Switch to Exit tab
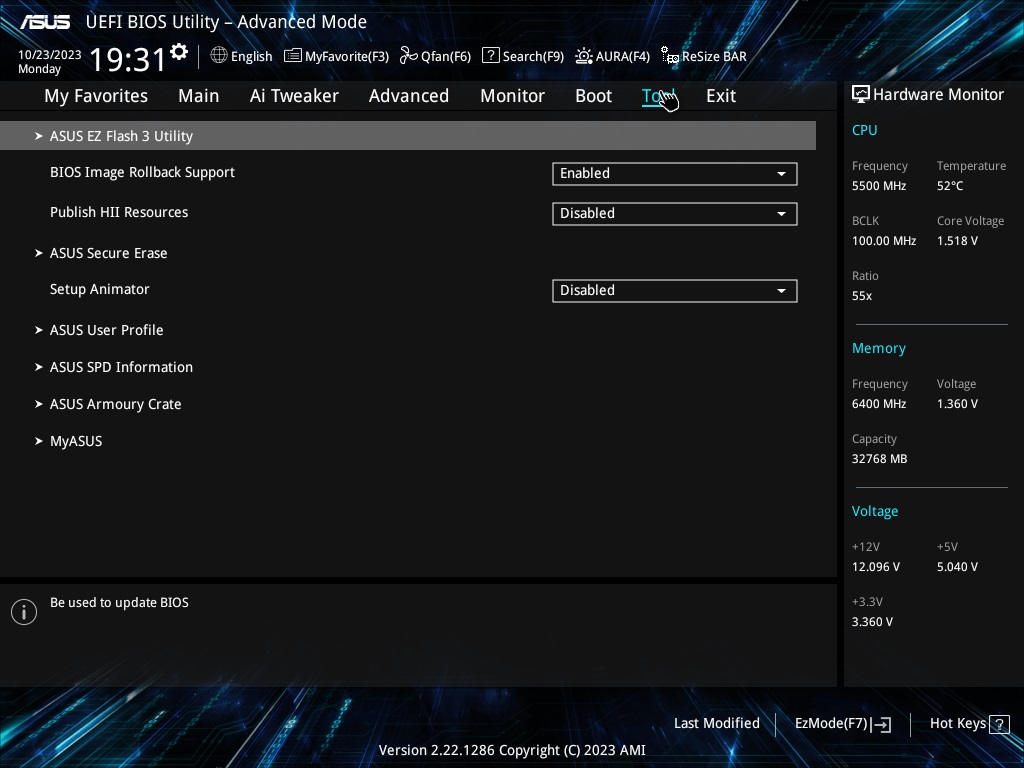The width and height of the screenshot is (1024, 768). [x=721, y=96]
